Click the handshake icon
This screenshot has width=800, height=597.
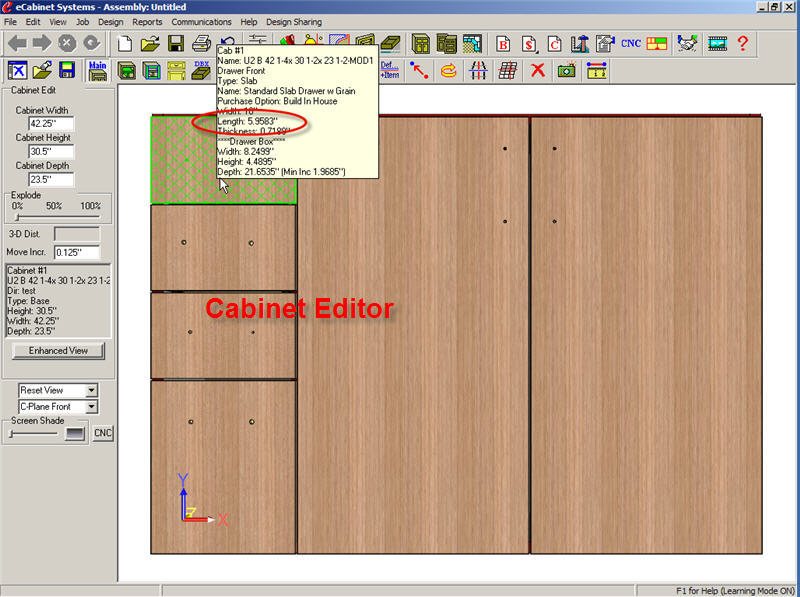pos(688,43)
